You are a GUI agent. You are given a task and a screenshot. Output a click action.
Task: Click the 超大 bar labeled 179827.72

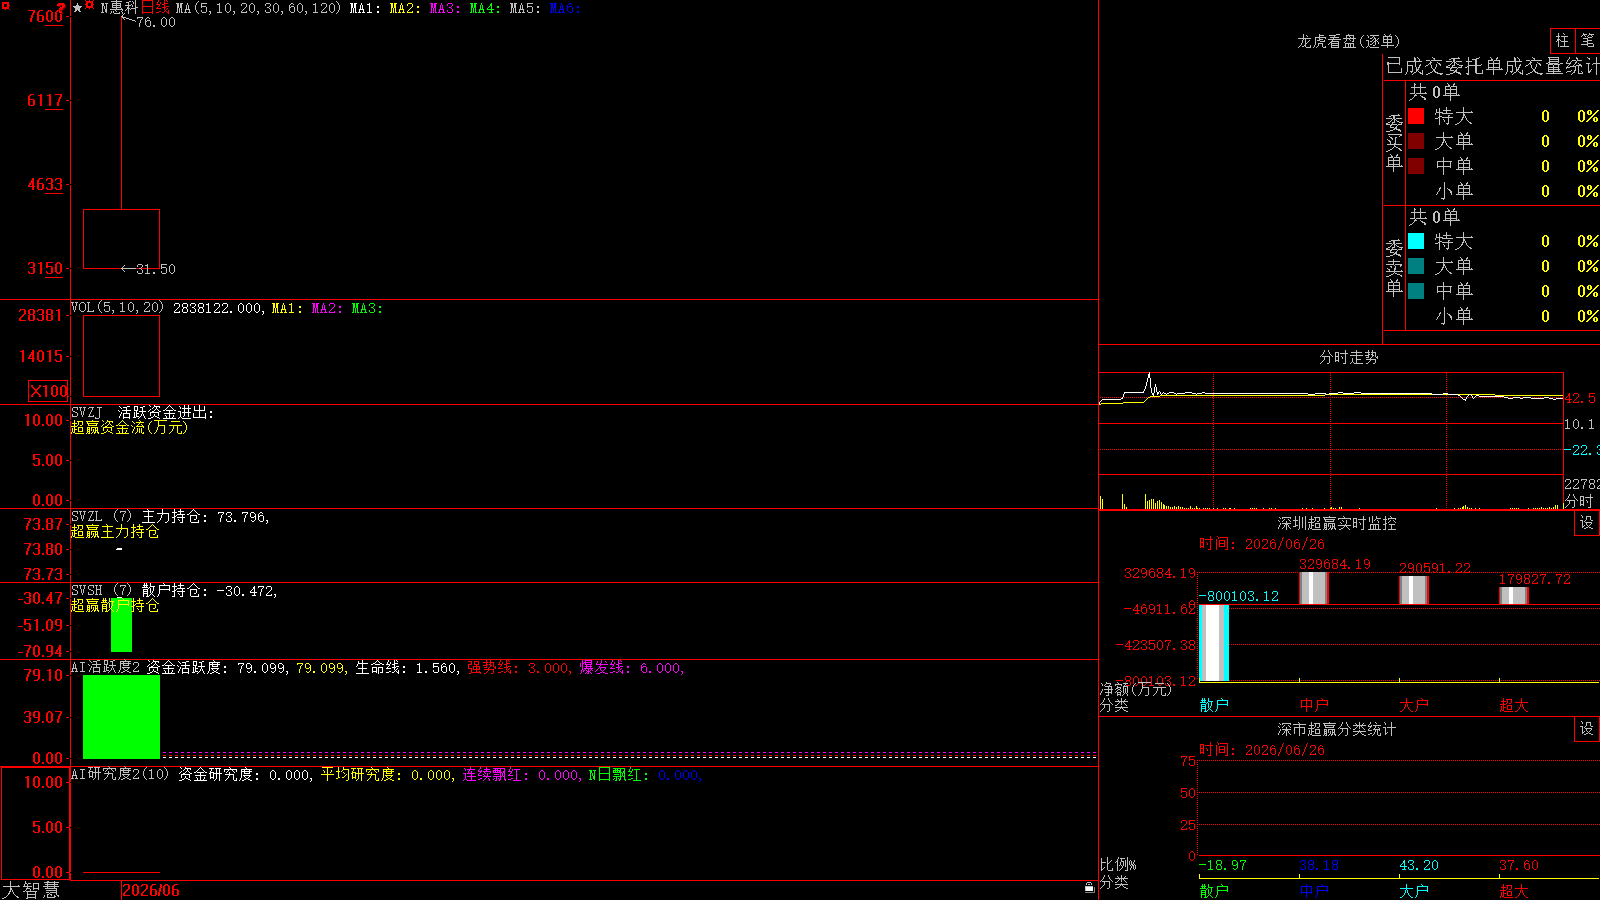pos(1514,595)
